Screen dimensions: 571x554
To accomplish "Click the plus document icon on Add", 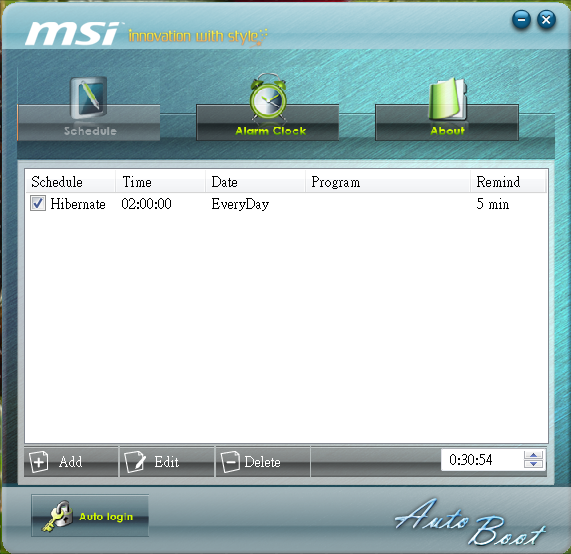I will pos(39,462).
